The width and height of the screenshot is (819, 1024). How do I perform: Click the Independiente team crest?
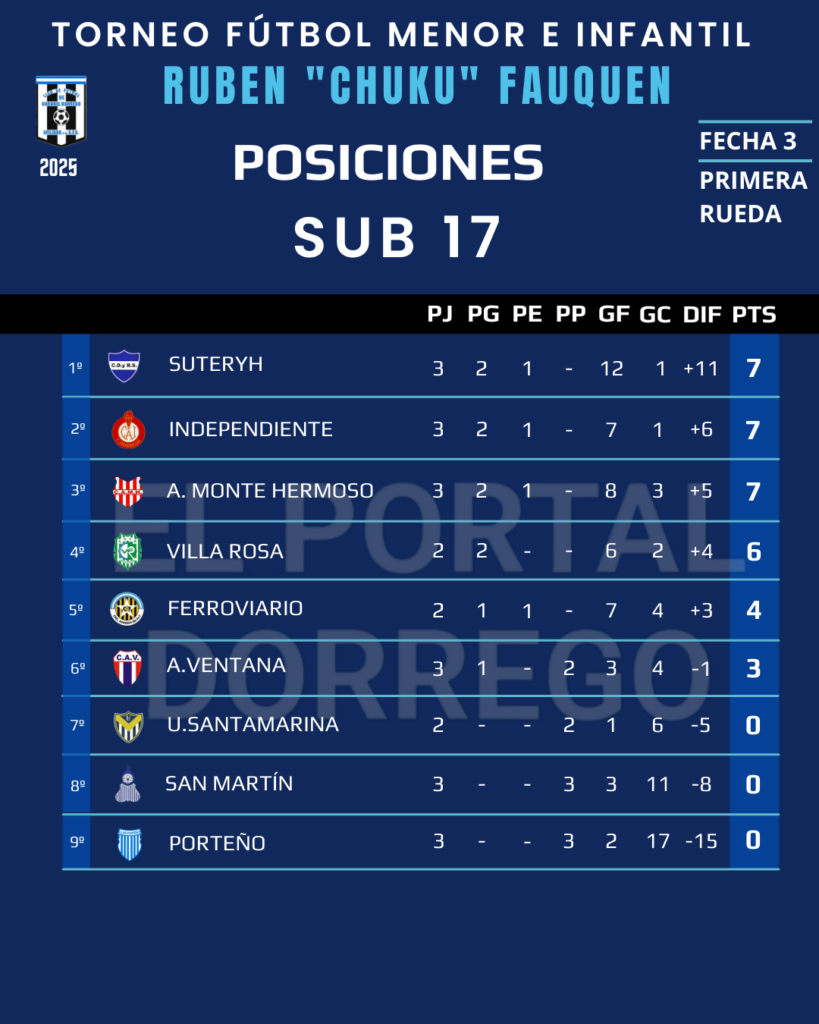(x=128, y=429)
